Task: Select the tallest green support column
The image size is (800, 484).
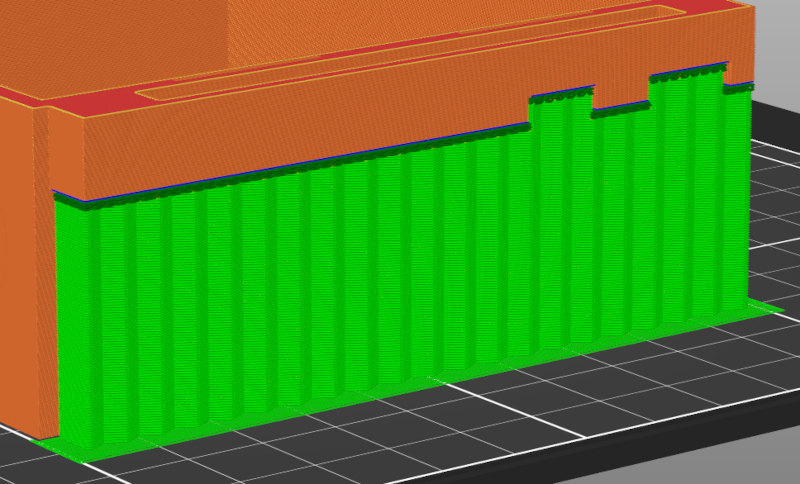Action: [x=686, y=199]
